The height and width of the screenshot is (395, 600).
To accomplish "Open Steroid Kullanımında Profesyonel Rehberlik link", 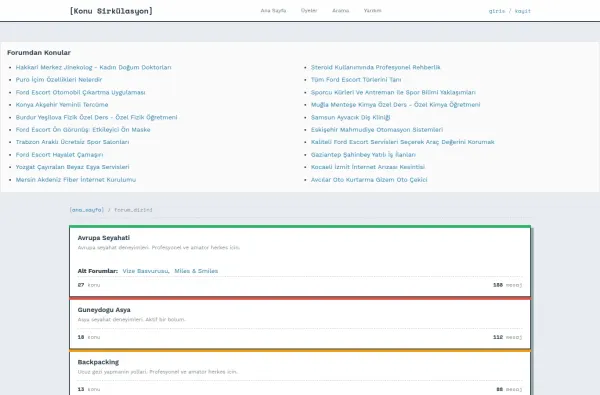I will 376,67.
